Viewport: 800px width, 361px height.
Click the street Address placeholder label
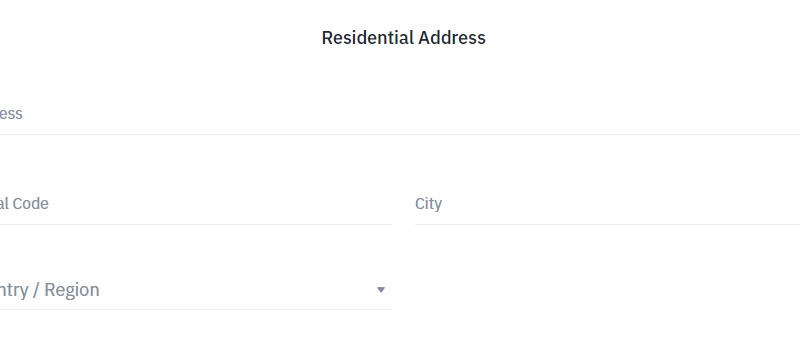pos(11,114)
